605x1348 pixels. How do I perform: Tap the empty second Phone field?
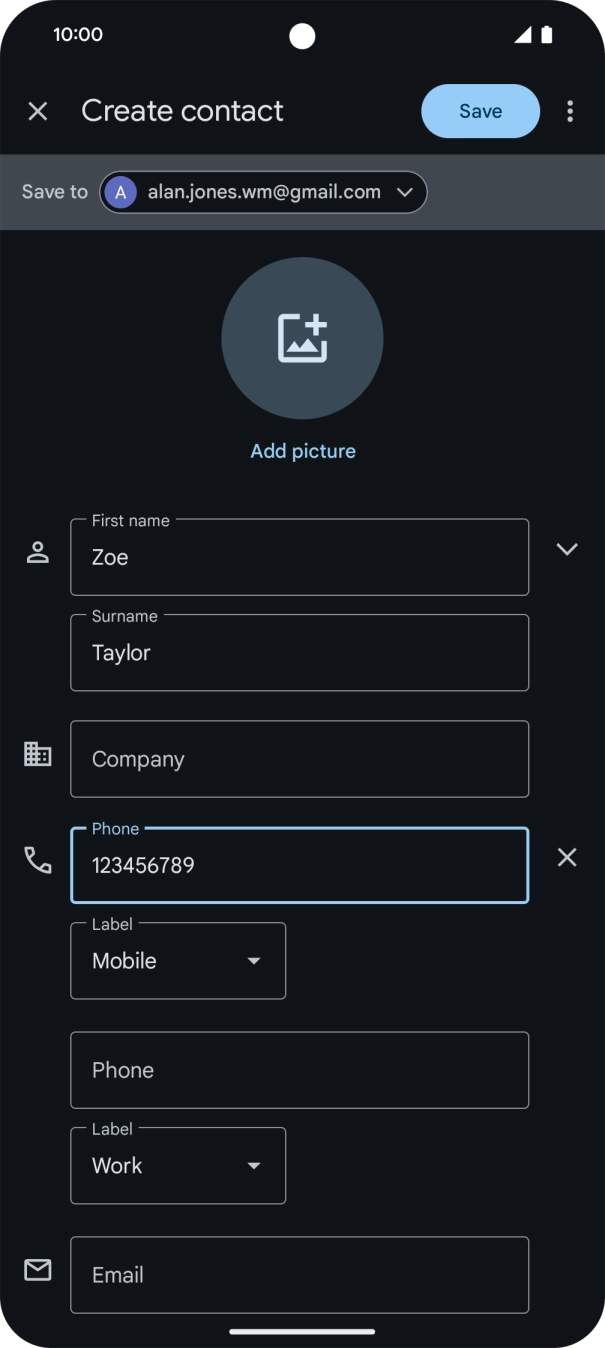click(x=299, y=1070)
